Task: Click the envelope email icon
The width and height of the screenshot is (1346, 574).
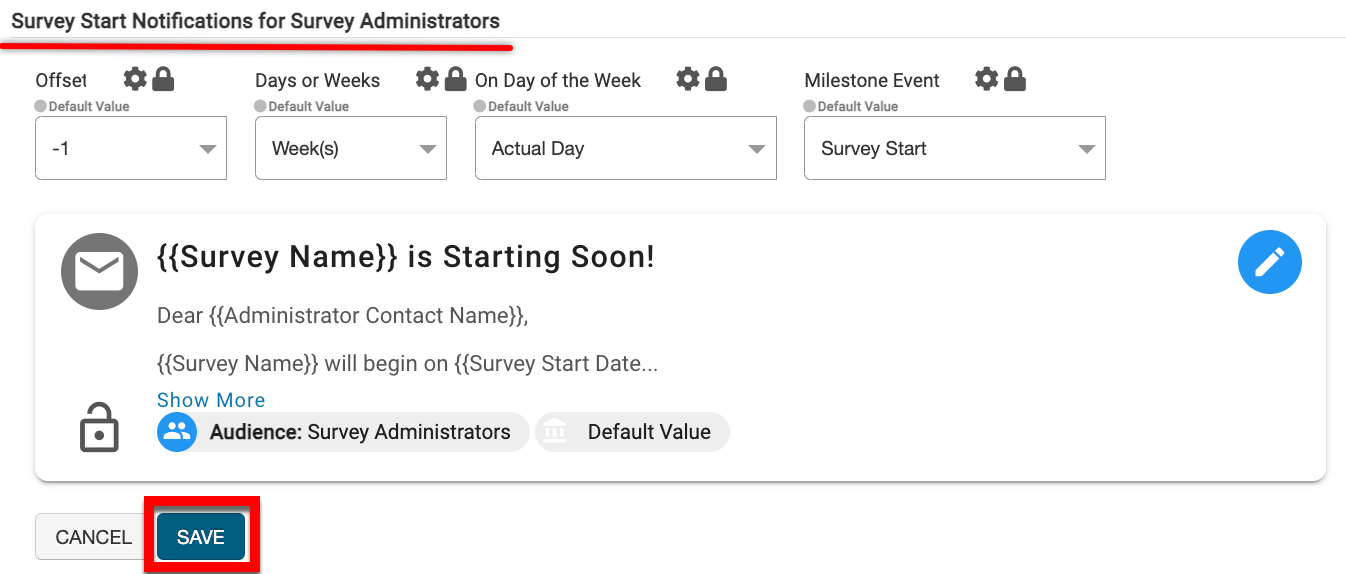Action: [99, 271]
